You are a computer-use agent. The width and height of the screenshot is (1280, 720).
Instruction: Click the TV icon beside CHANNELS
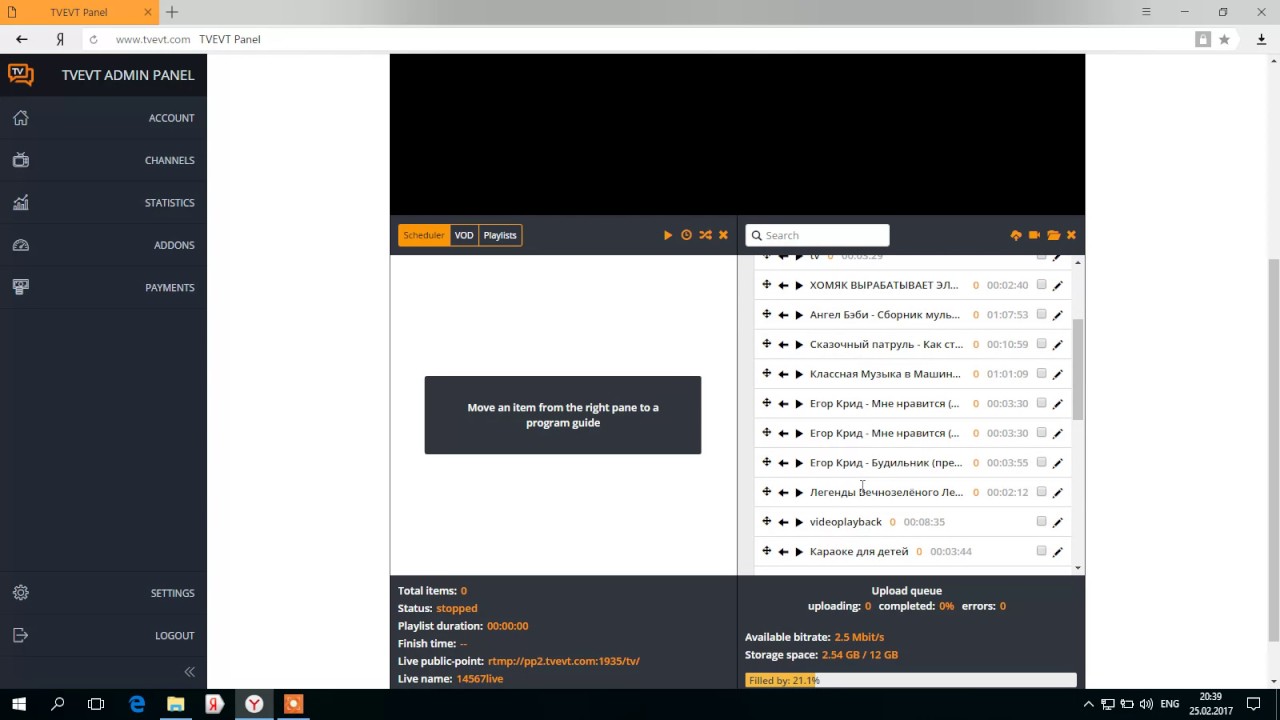tap(21, 160)
